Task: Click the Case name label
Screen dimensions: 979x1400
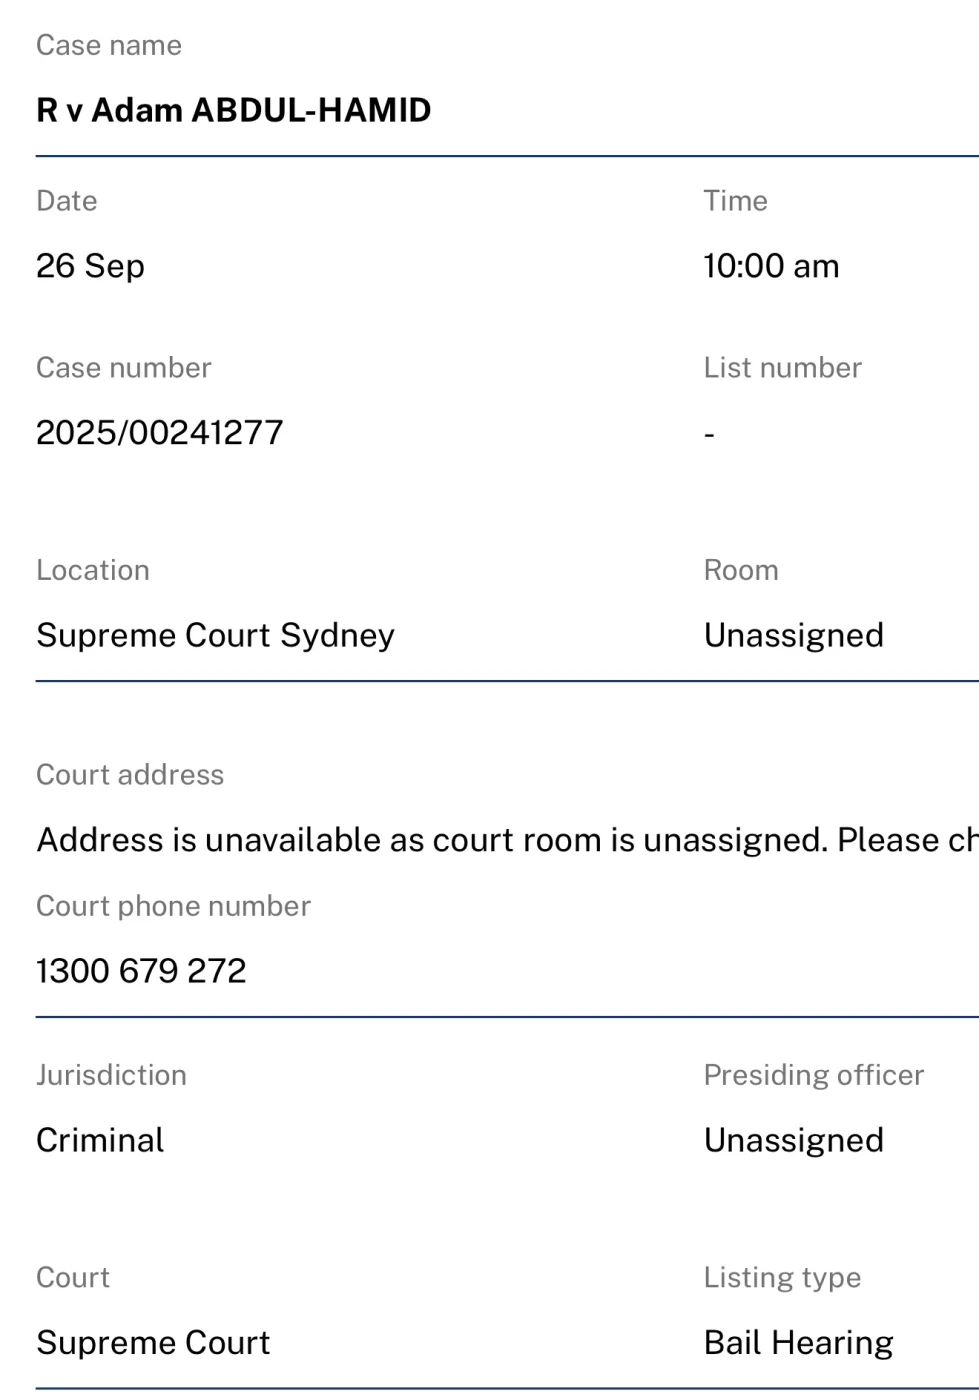Action: click(x=109, y=45)
